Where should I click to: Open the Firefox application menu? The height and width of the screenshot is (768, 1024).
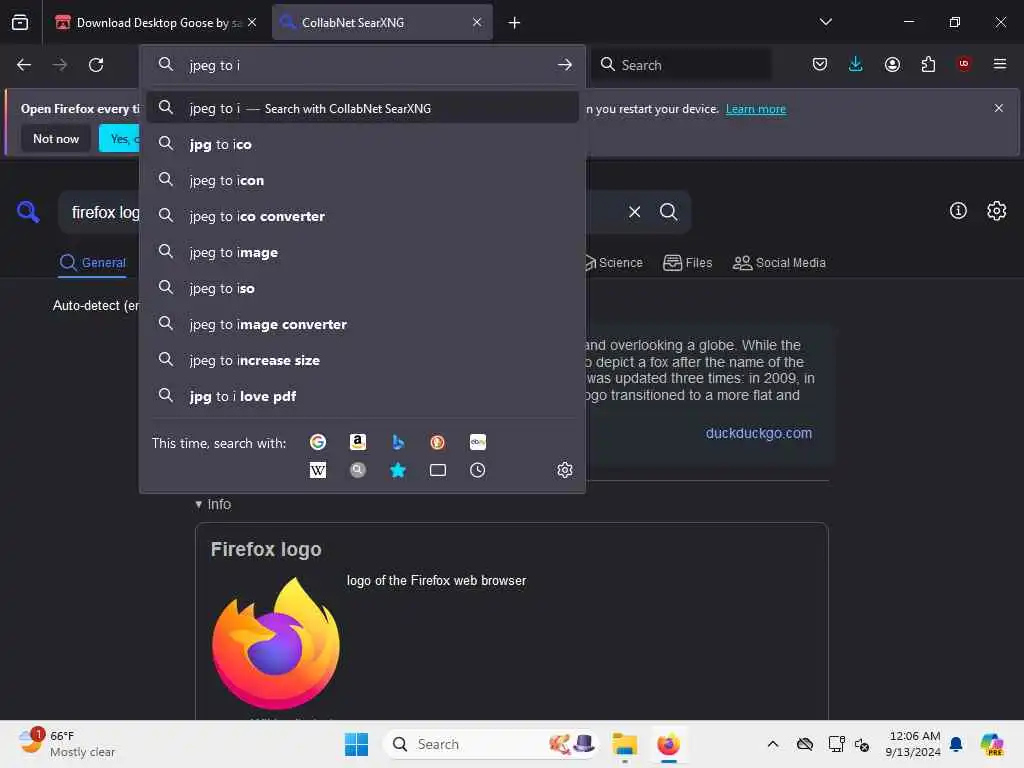tap(1000, 64)
